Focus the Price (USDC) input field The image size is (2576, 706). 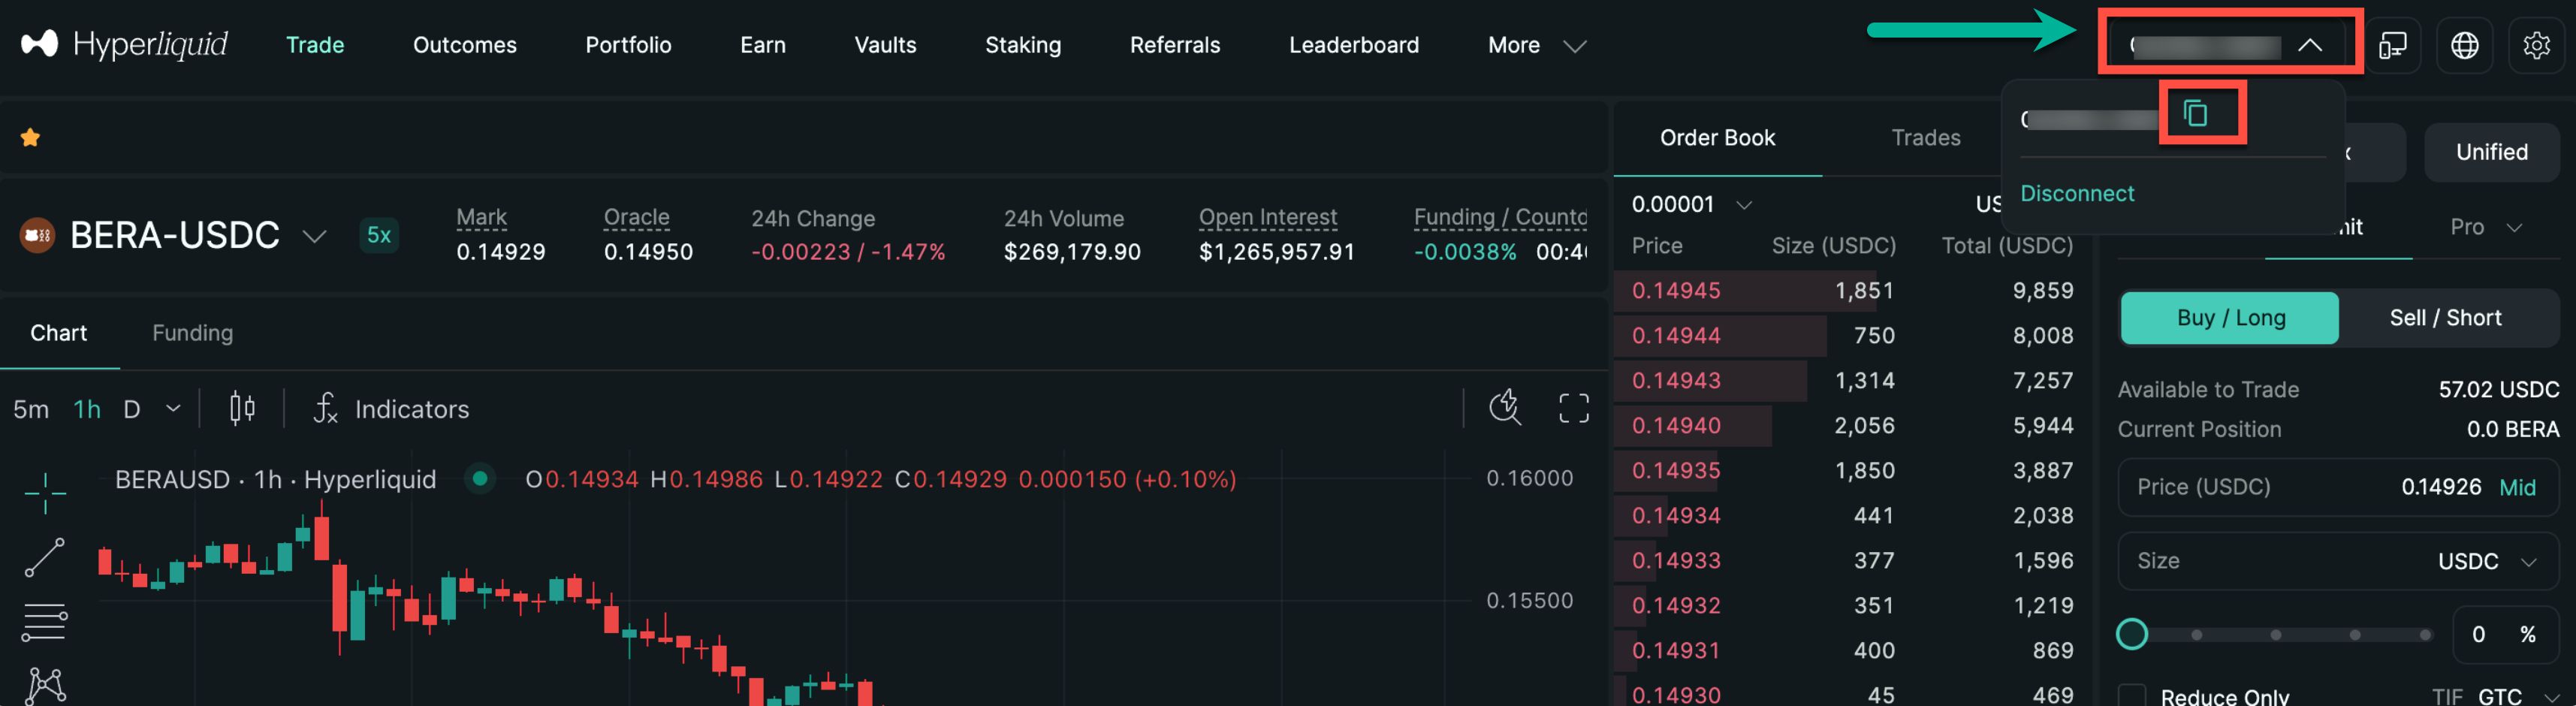(2337, 487)
